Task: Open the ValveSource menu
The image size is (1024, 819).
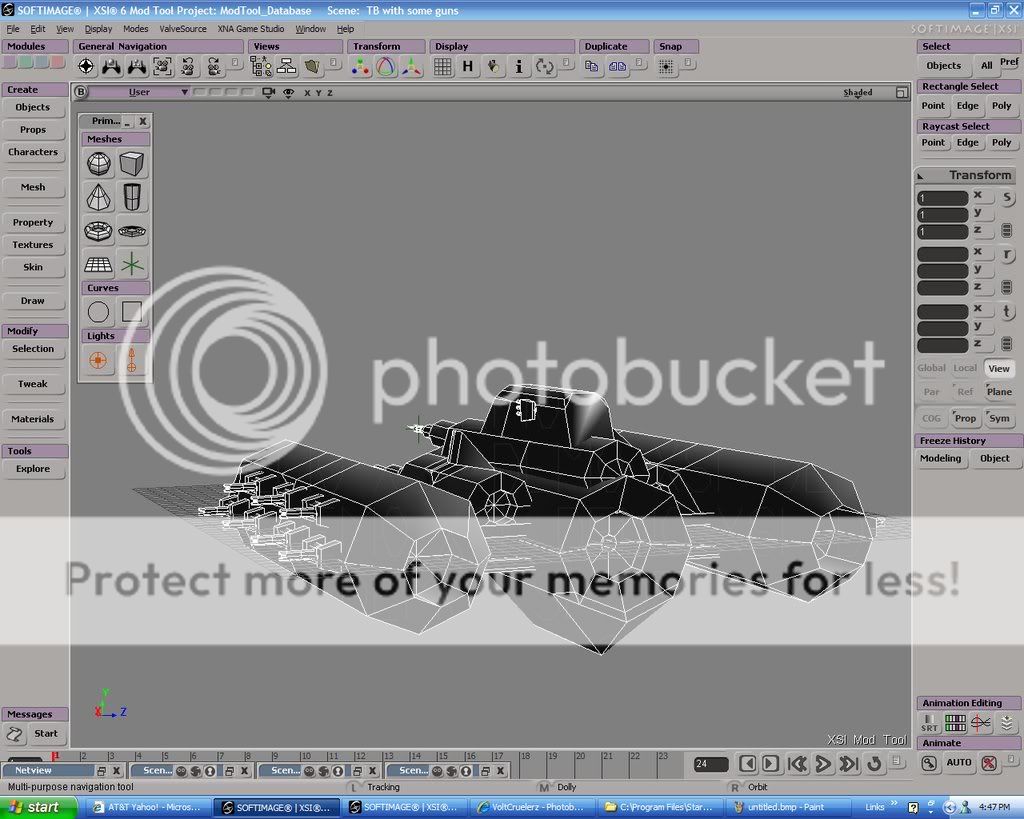Action: coord(183,29)
